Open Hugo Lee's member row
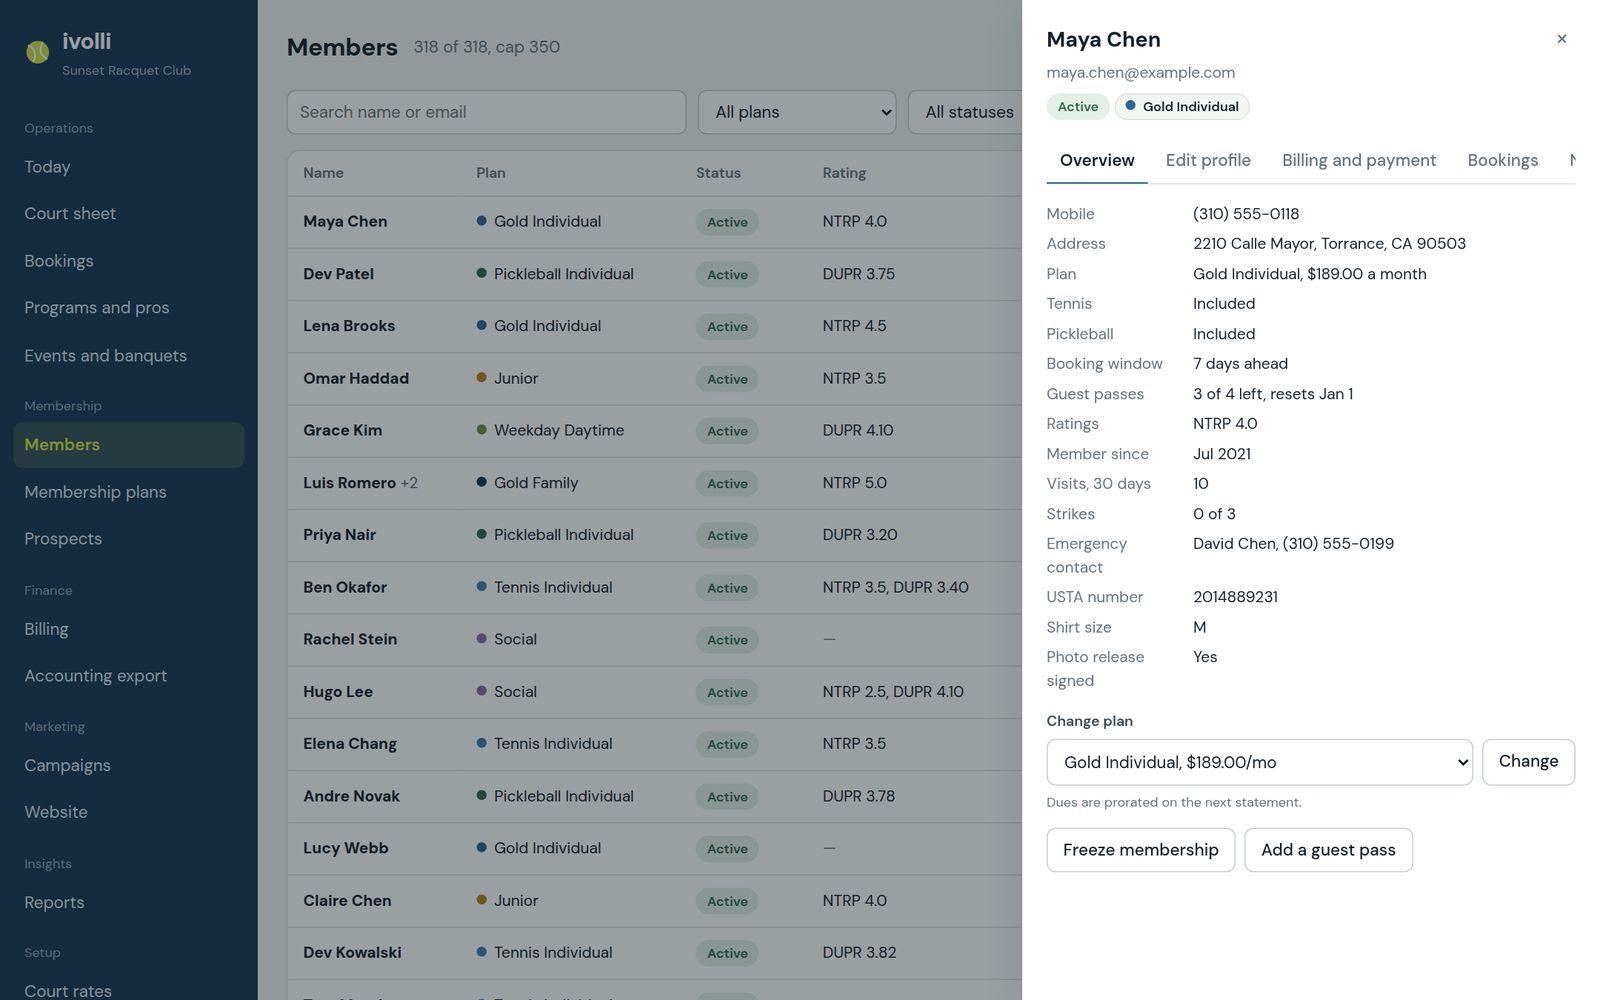This screenshot has width=1600, height=1000. point(655,692)
